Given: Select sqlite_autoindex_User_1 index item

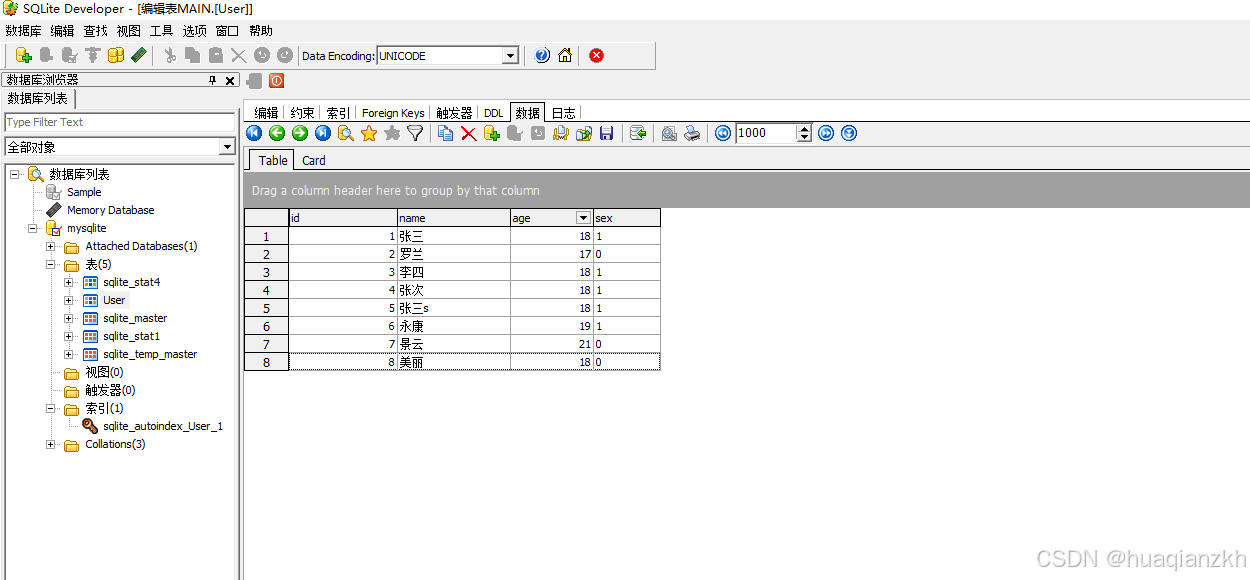Looking at the screenshot, I should pos(163,426).
